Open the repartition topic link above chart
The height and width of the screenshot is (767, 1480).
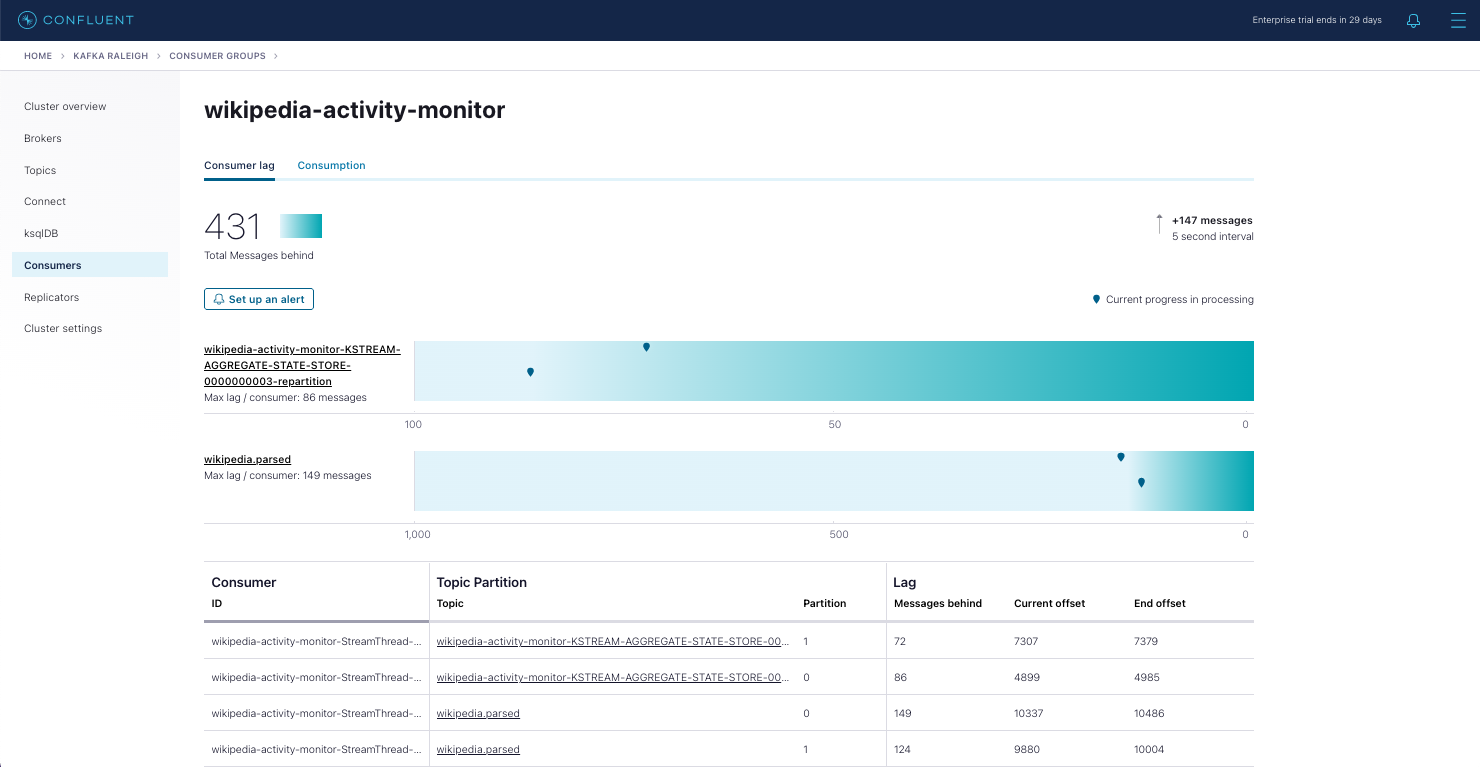[302, 365]
